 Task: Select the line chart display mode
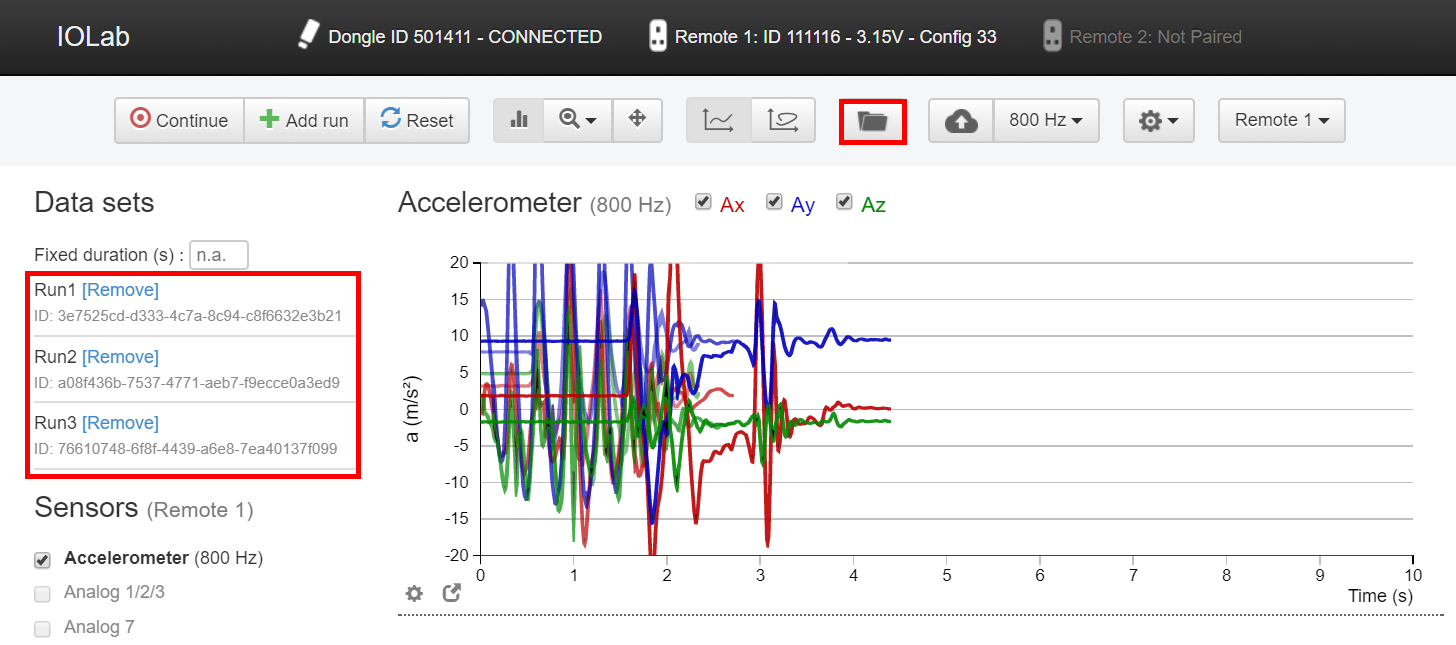click(718, 120)
